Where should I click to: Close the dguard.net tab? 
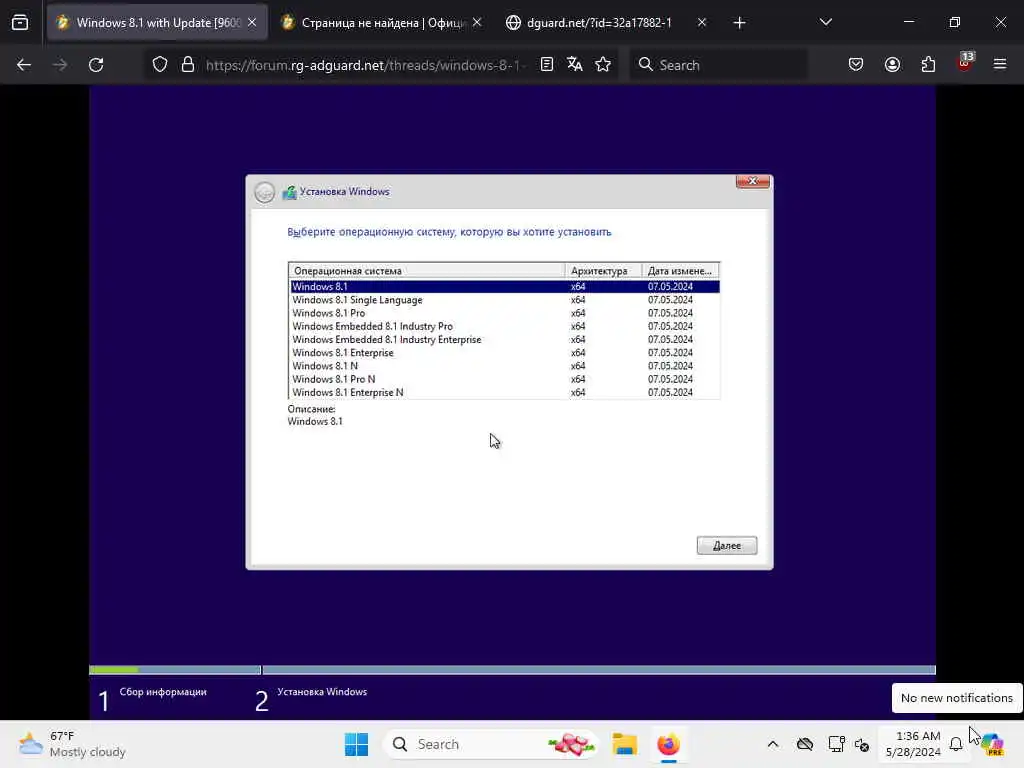coord(702,23)
